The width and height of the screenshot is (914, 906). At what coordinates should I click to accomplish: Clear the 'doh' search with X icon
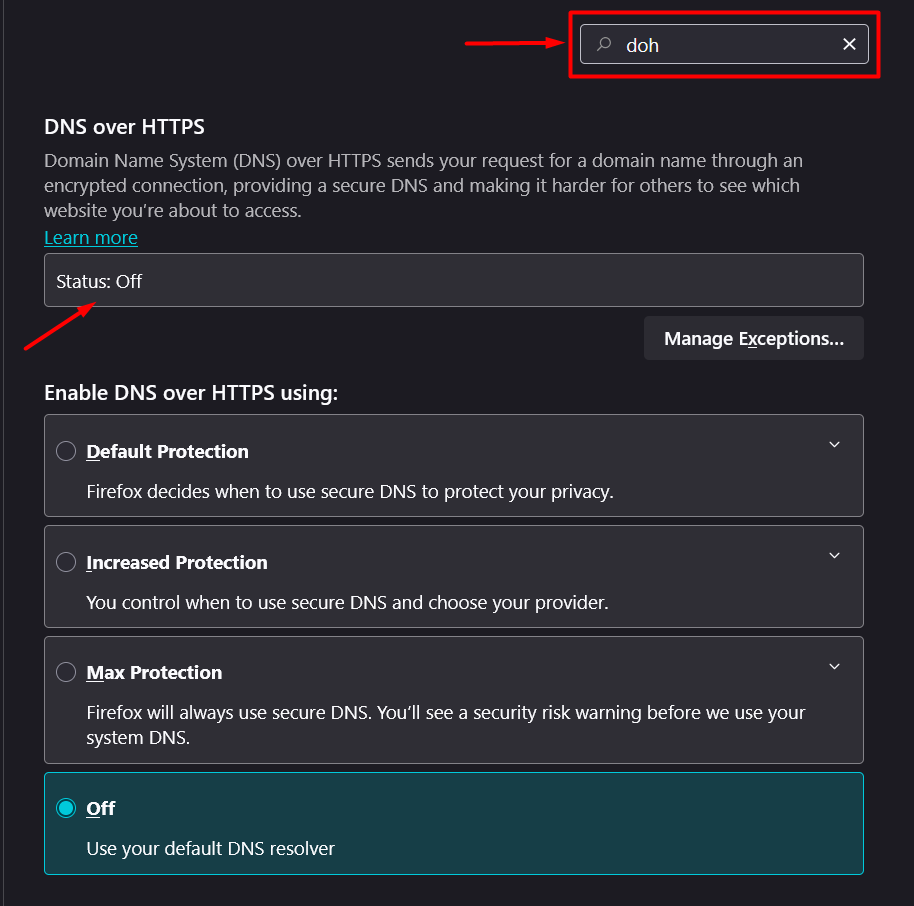tap(849, 44)
